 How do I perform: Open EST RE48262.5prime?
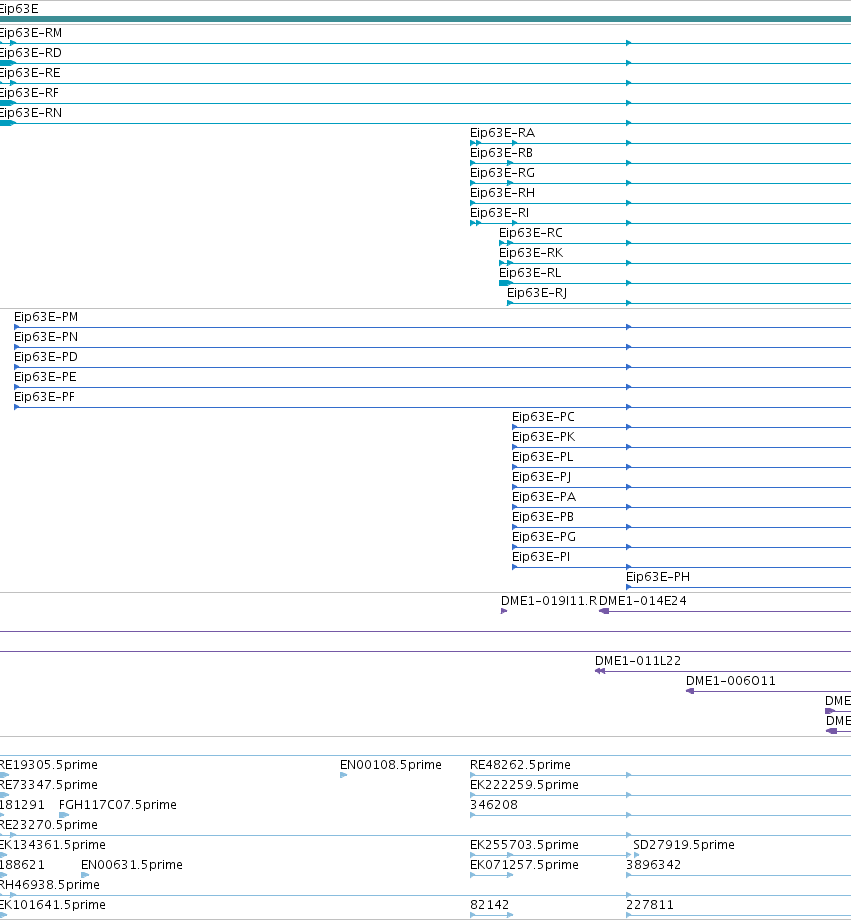point(520,765)
